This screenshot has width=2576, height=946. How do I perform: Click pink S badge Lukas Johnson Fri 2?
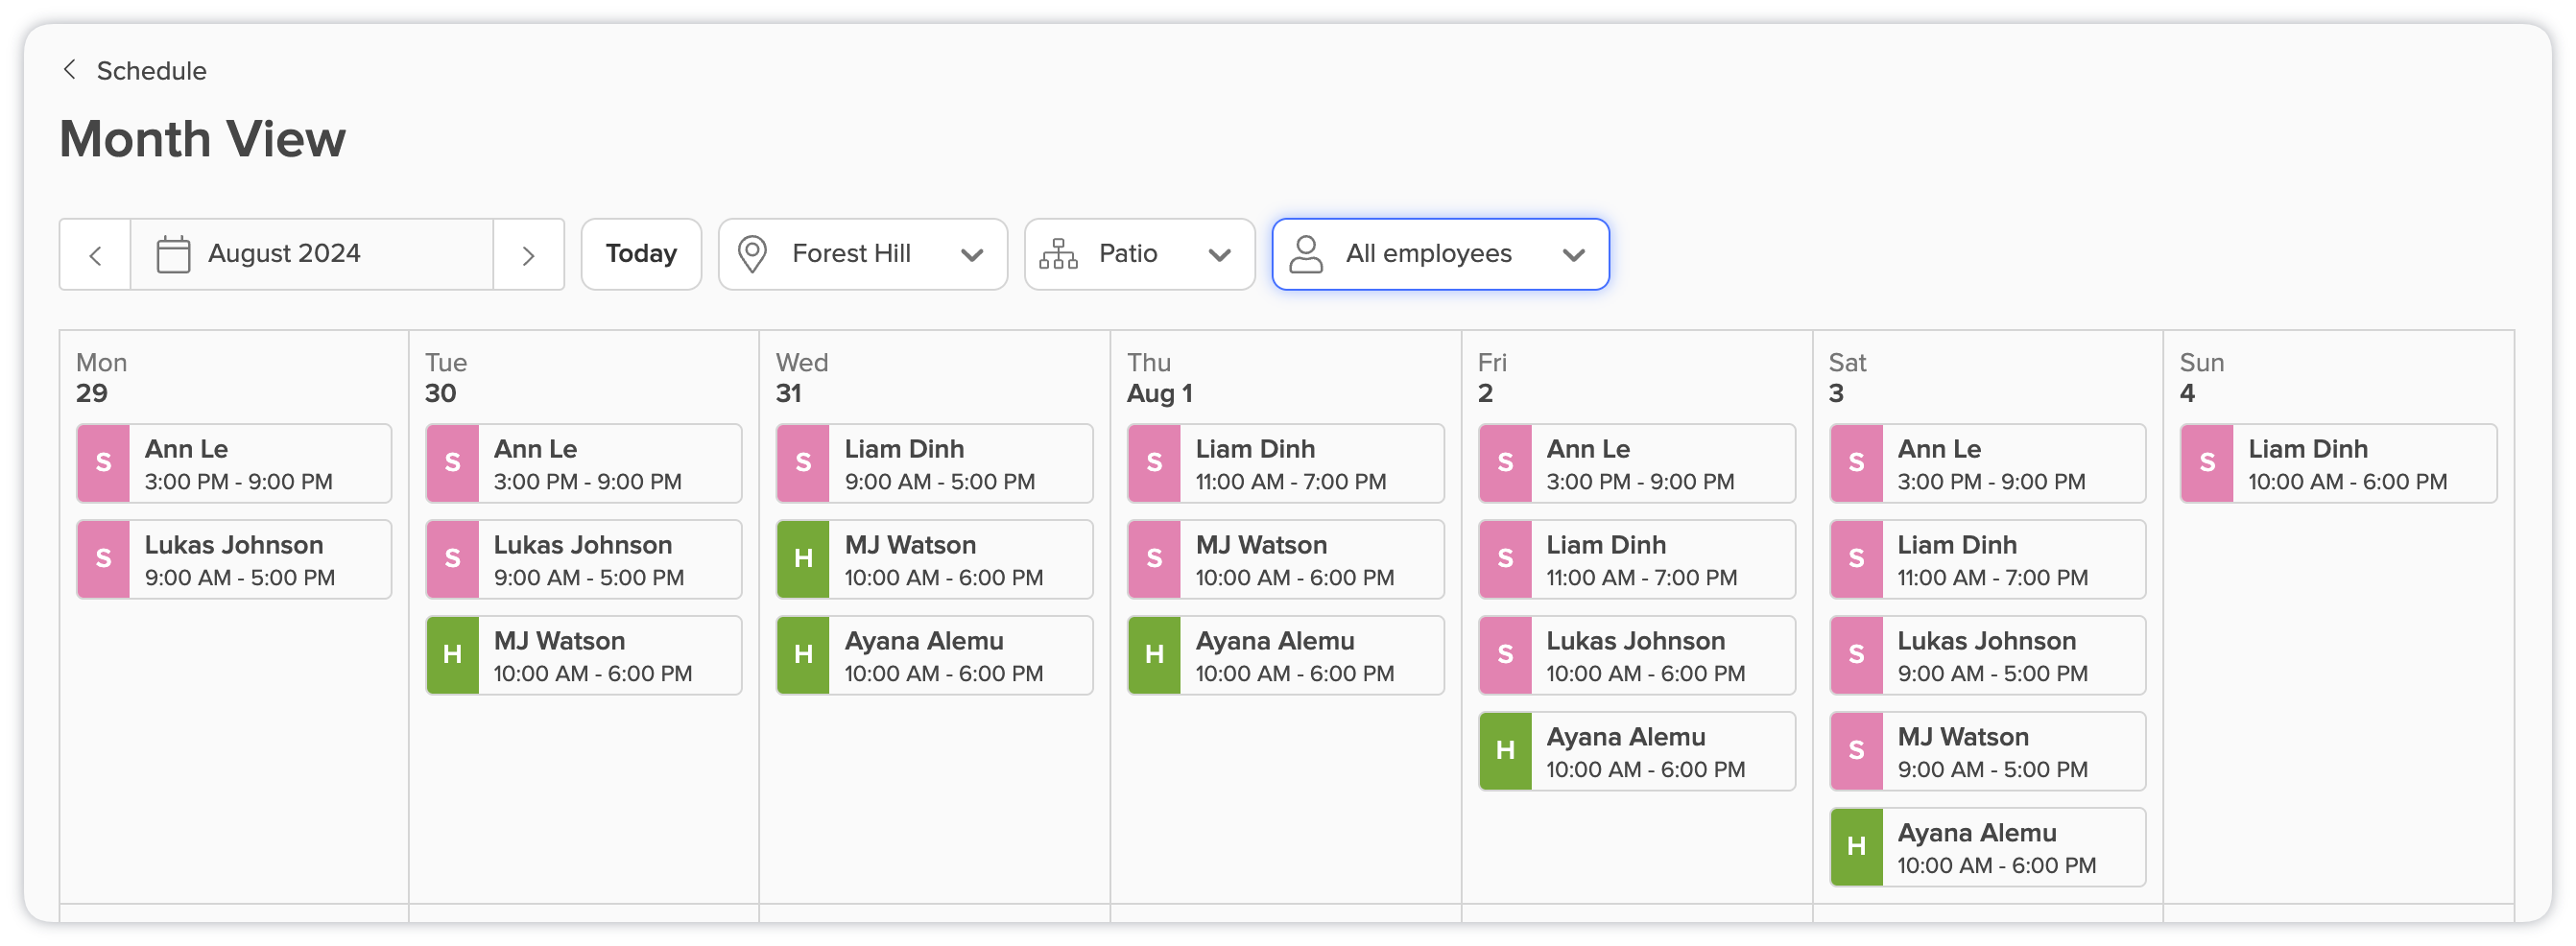1506,656
